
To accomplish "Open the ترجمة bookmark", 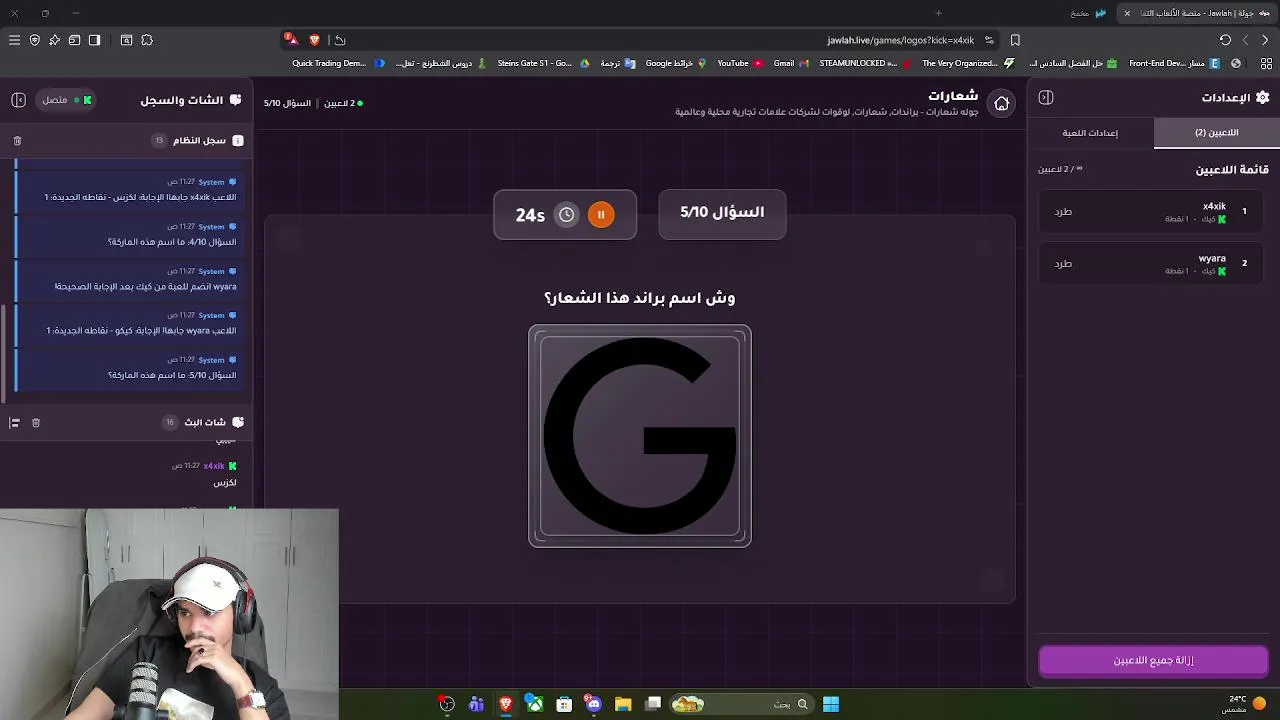I will point(618,63).
